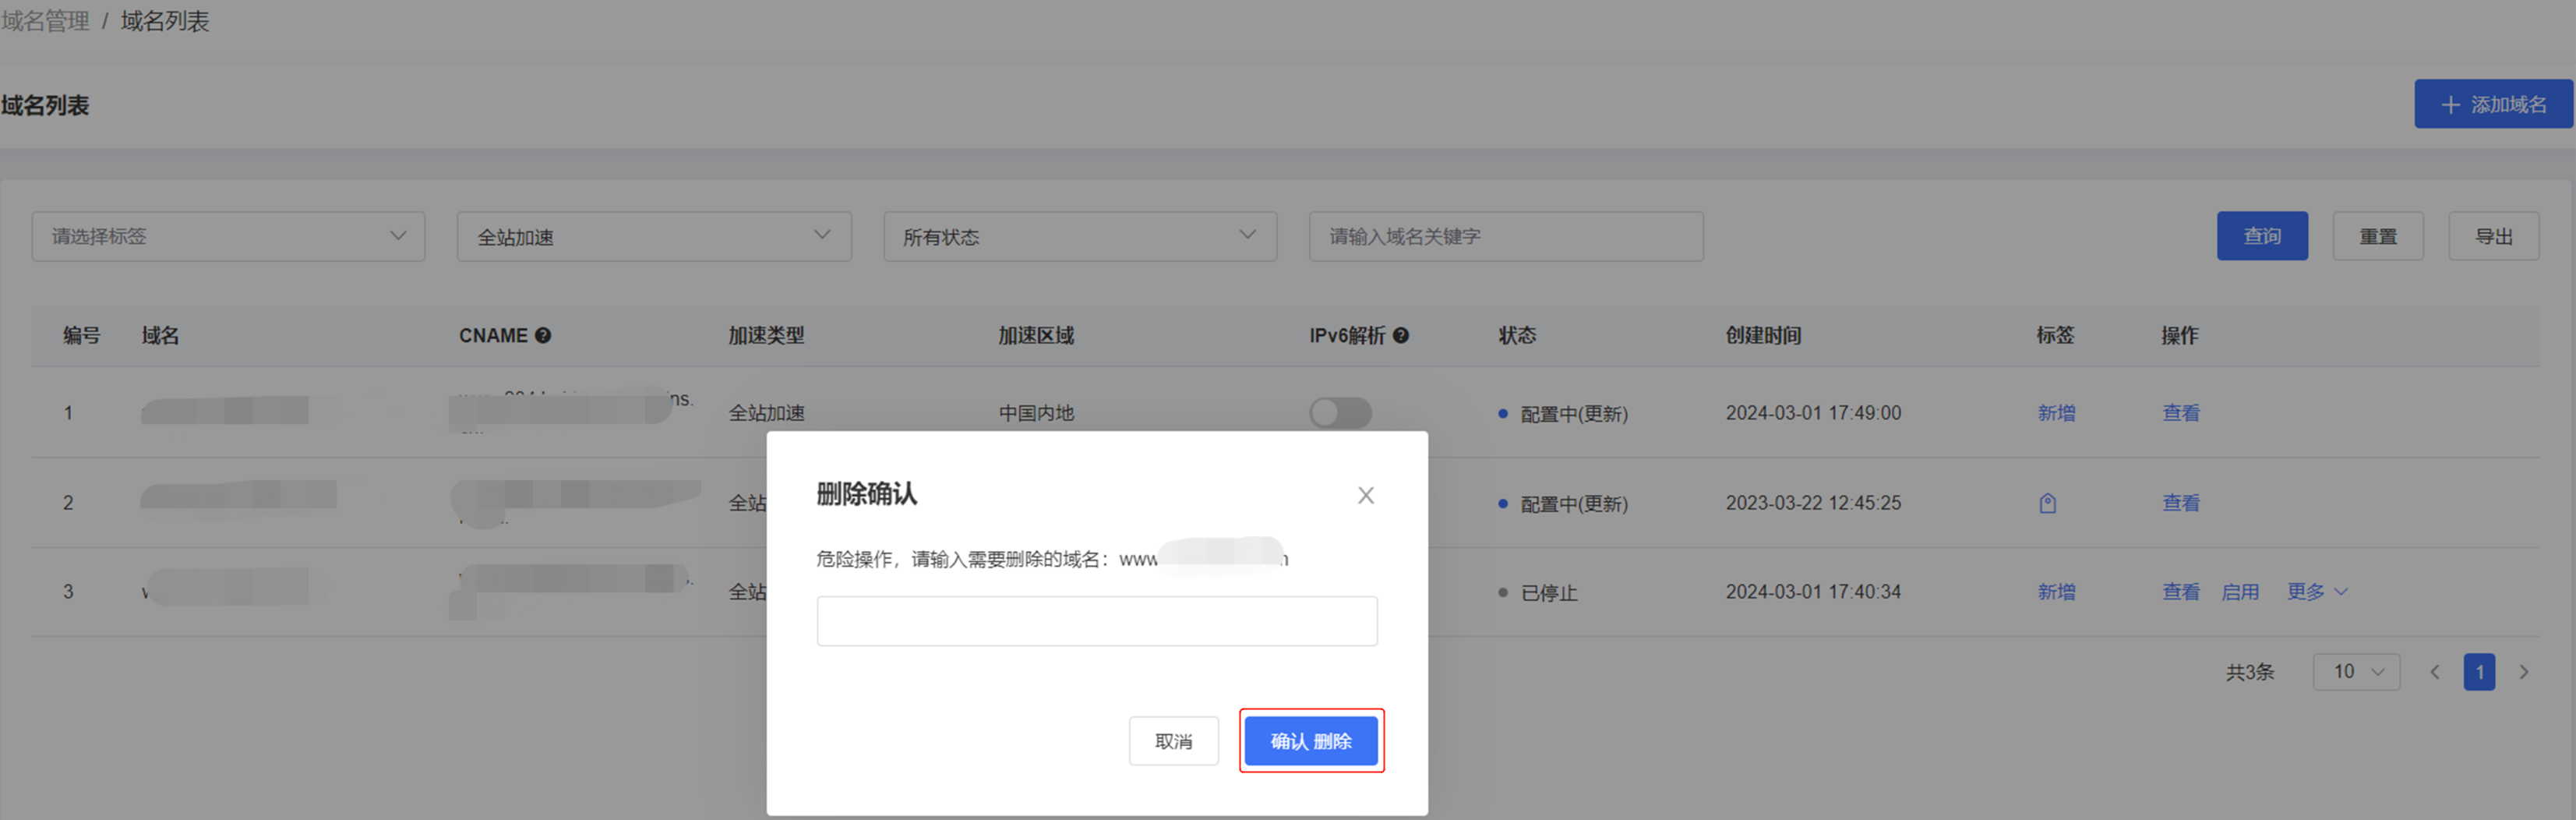Click the 导出 button
The width and height of the screenshot is (2576, 820).
pos(2493,236)
